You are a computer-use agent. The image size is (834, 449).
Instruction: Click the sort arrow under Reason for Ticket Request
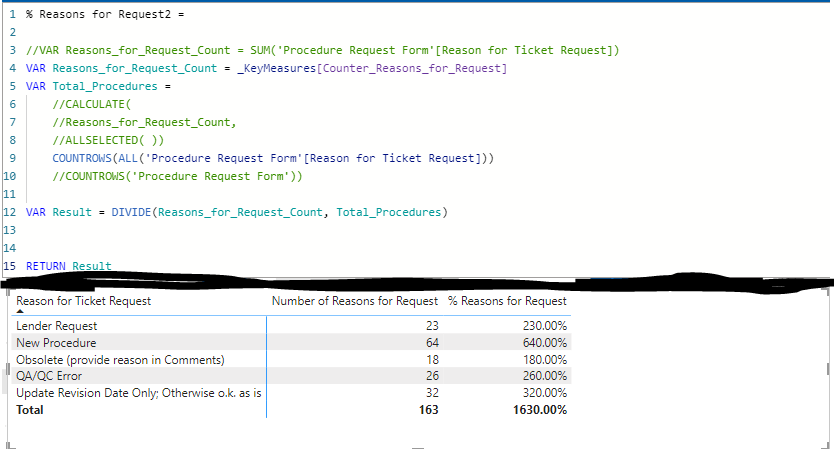(x=20, y=311)
